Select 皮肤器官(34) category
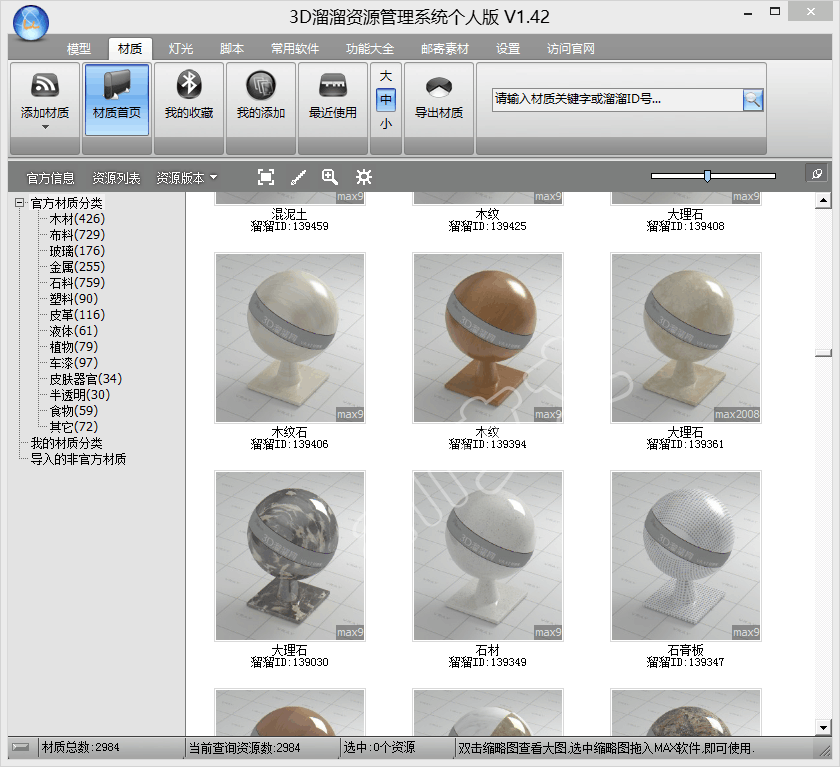840x767 pixels. 86,379
